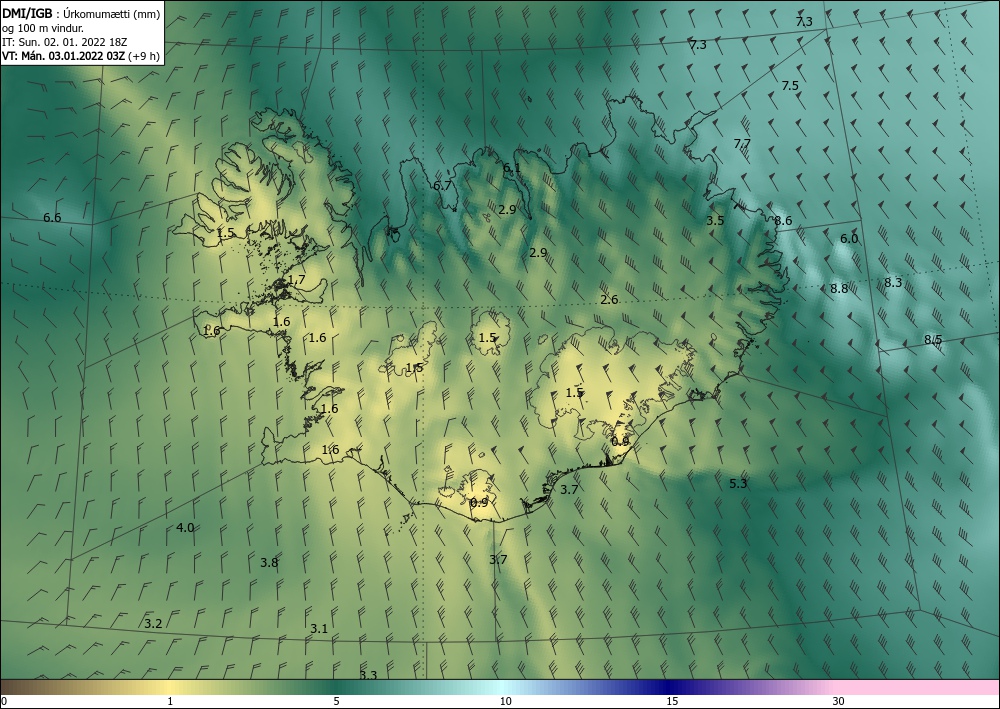The width and height of the screenshot is (1000, 709).
Task: Click the 8.6 value at the east coast
Action: pos(783,221)
